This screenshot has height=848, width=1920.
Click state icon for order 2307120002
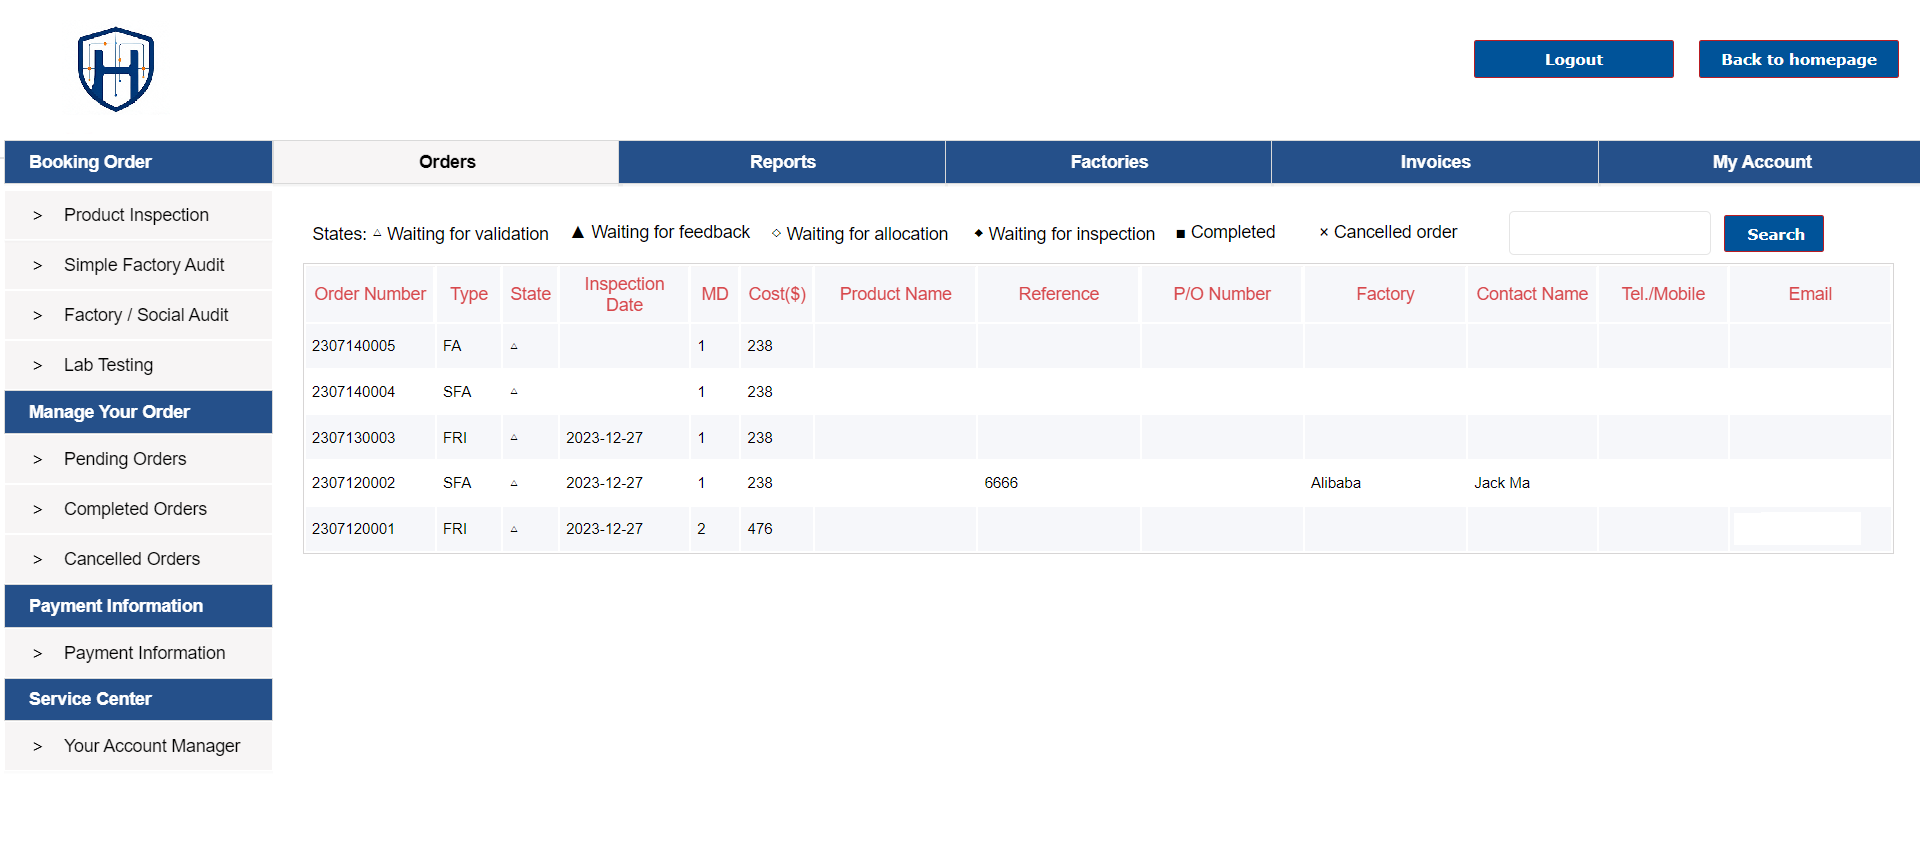click(514, 483)
